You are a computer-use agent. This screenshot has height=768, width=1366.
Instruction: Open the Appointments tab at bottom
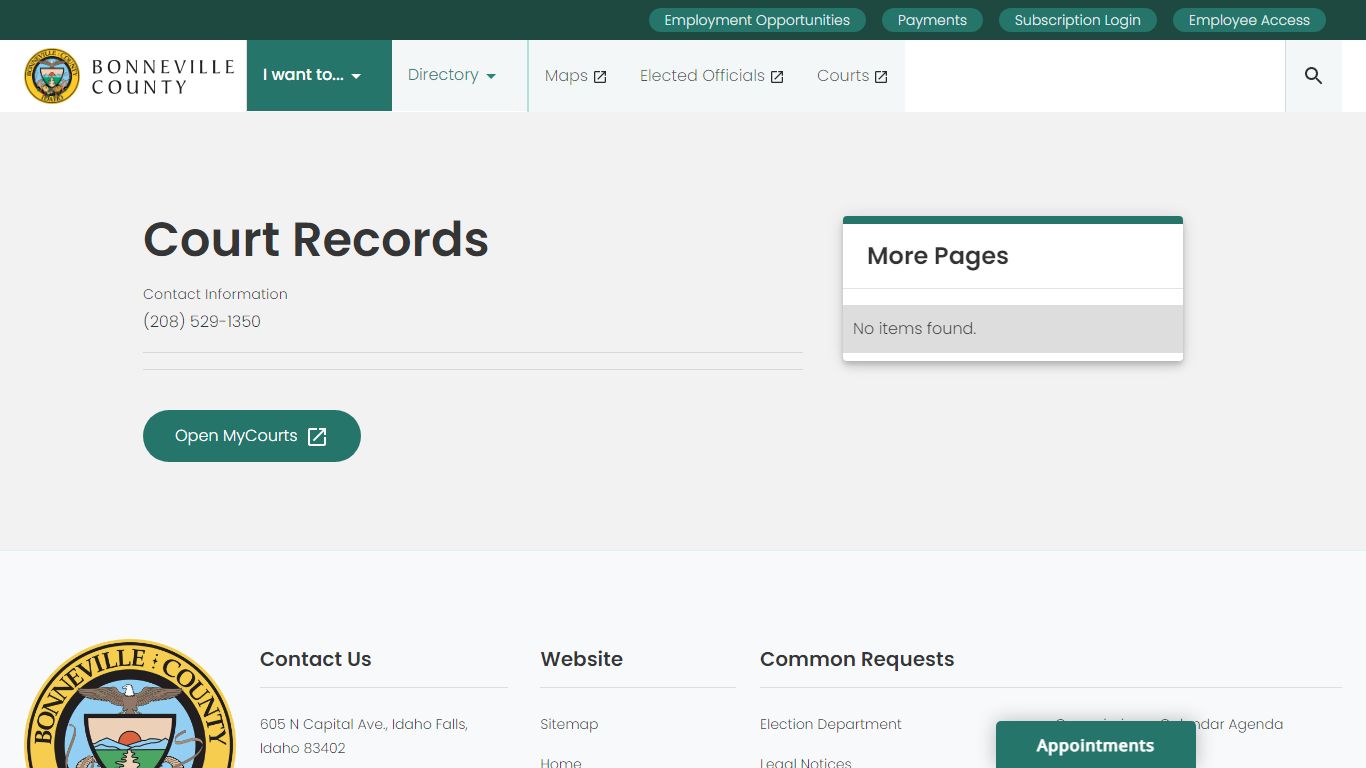point(1096,745)
